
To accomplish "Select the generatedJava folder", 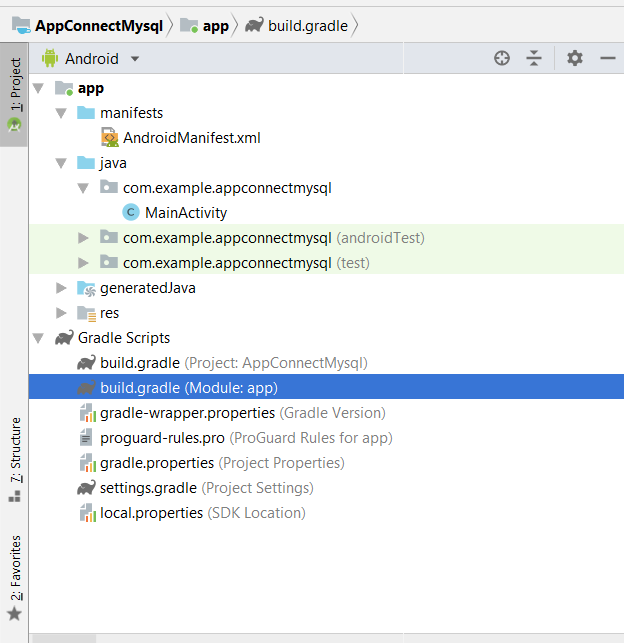I will 326,288.
